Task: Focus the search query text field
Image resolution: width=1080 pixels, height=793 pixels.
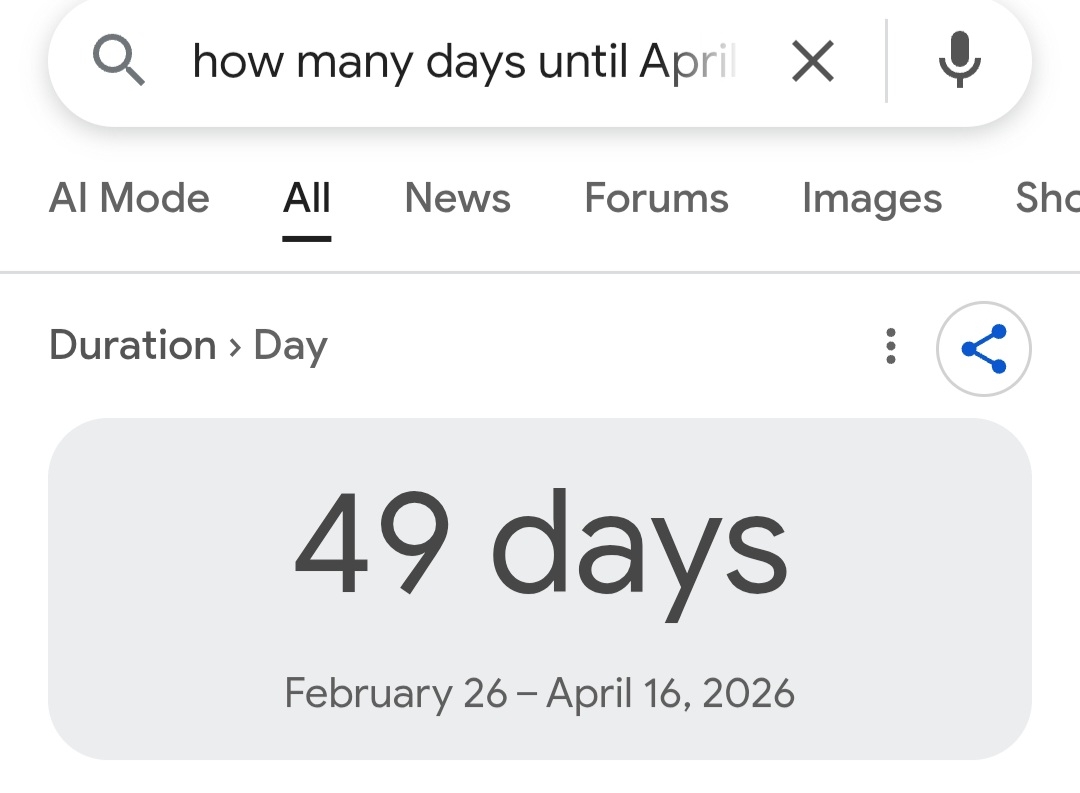Action: 464,62
